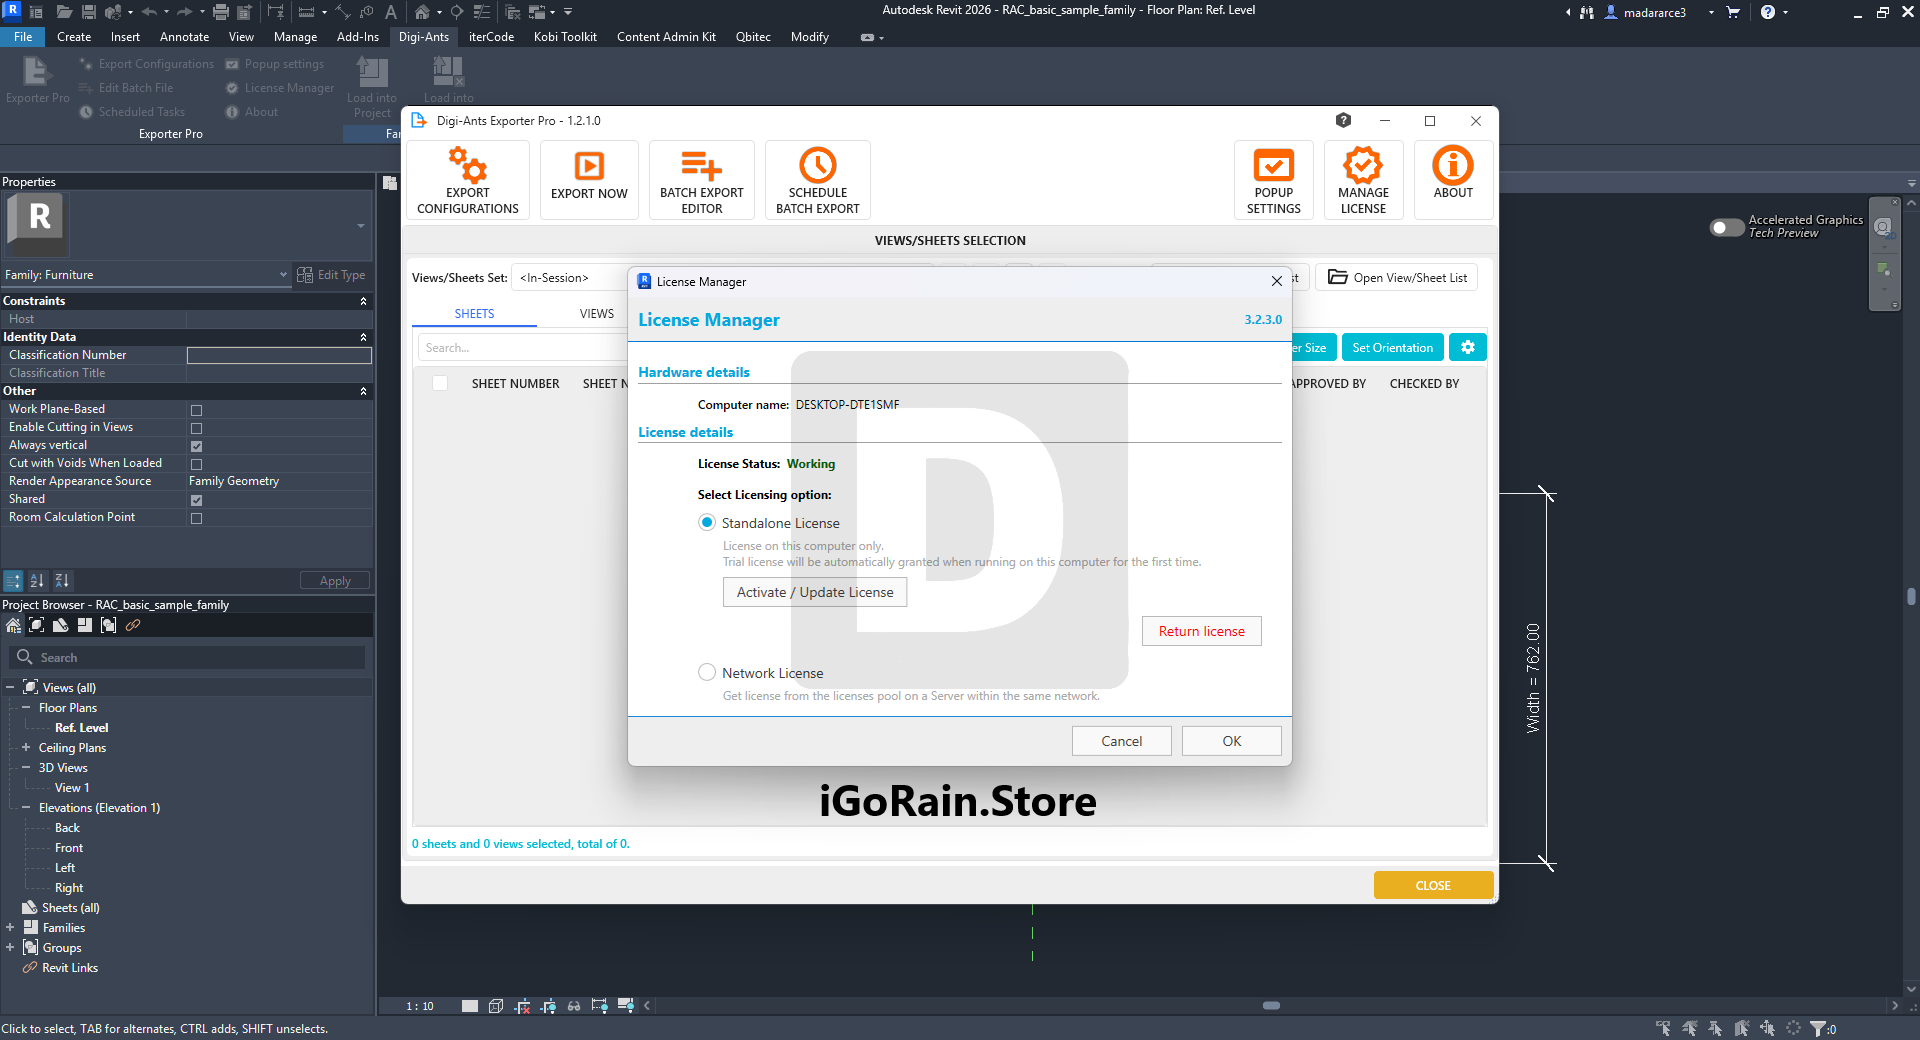The image size is (1920, 1040).
Task: Toggle Accelerated Graphics Tech Preview switch
Action: tap(1727, 227)
